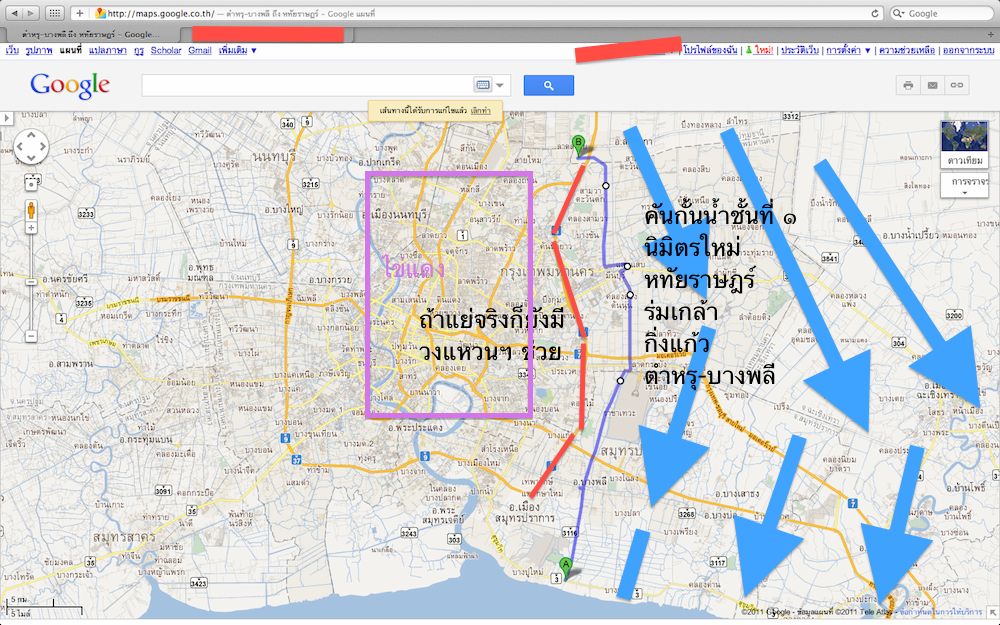
Task: Email the map using the envelope icon
Action: (932, 85)
